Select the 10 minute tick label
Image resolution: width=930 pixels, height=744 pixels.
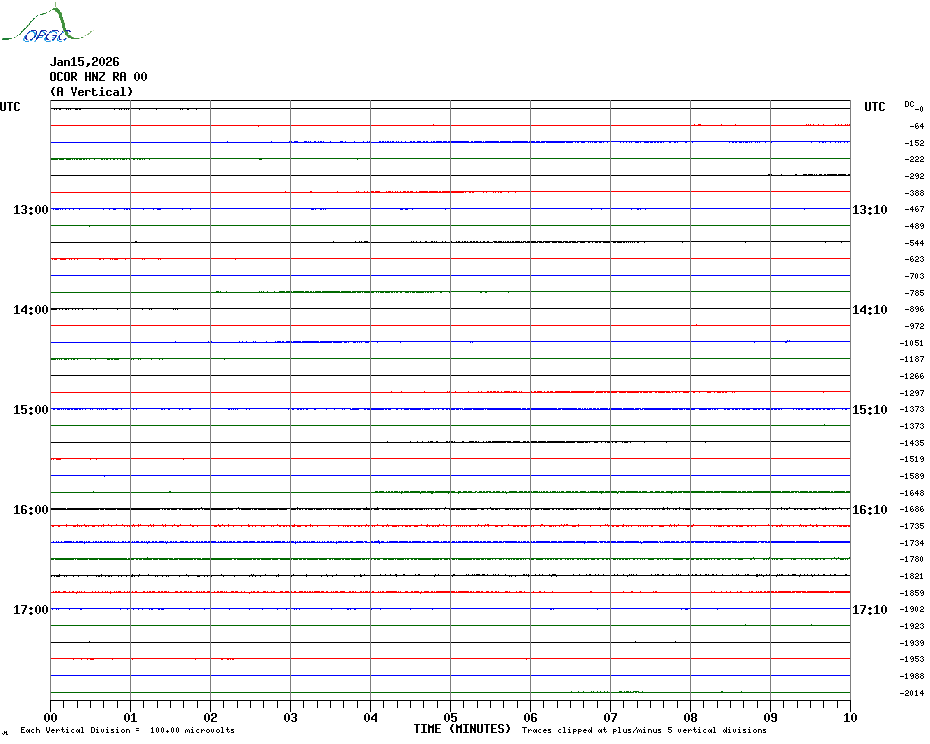[849, 717]
